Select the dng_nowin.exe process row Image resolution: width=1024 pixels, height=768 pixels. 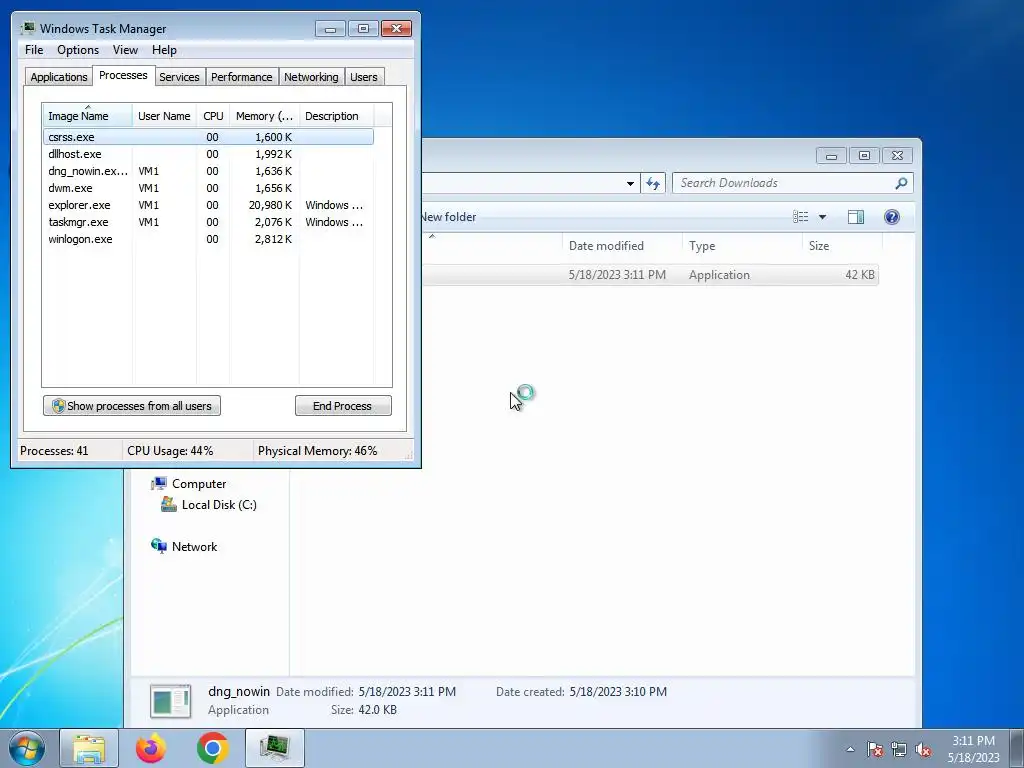(208, 171)
